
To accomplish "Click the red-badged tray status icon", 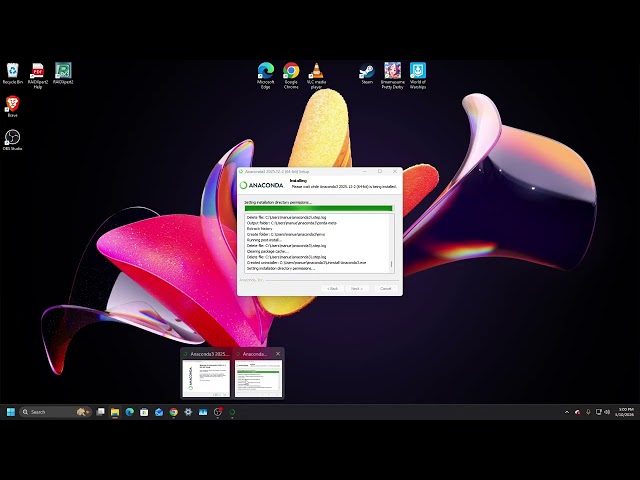I will coord(578,412).
